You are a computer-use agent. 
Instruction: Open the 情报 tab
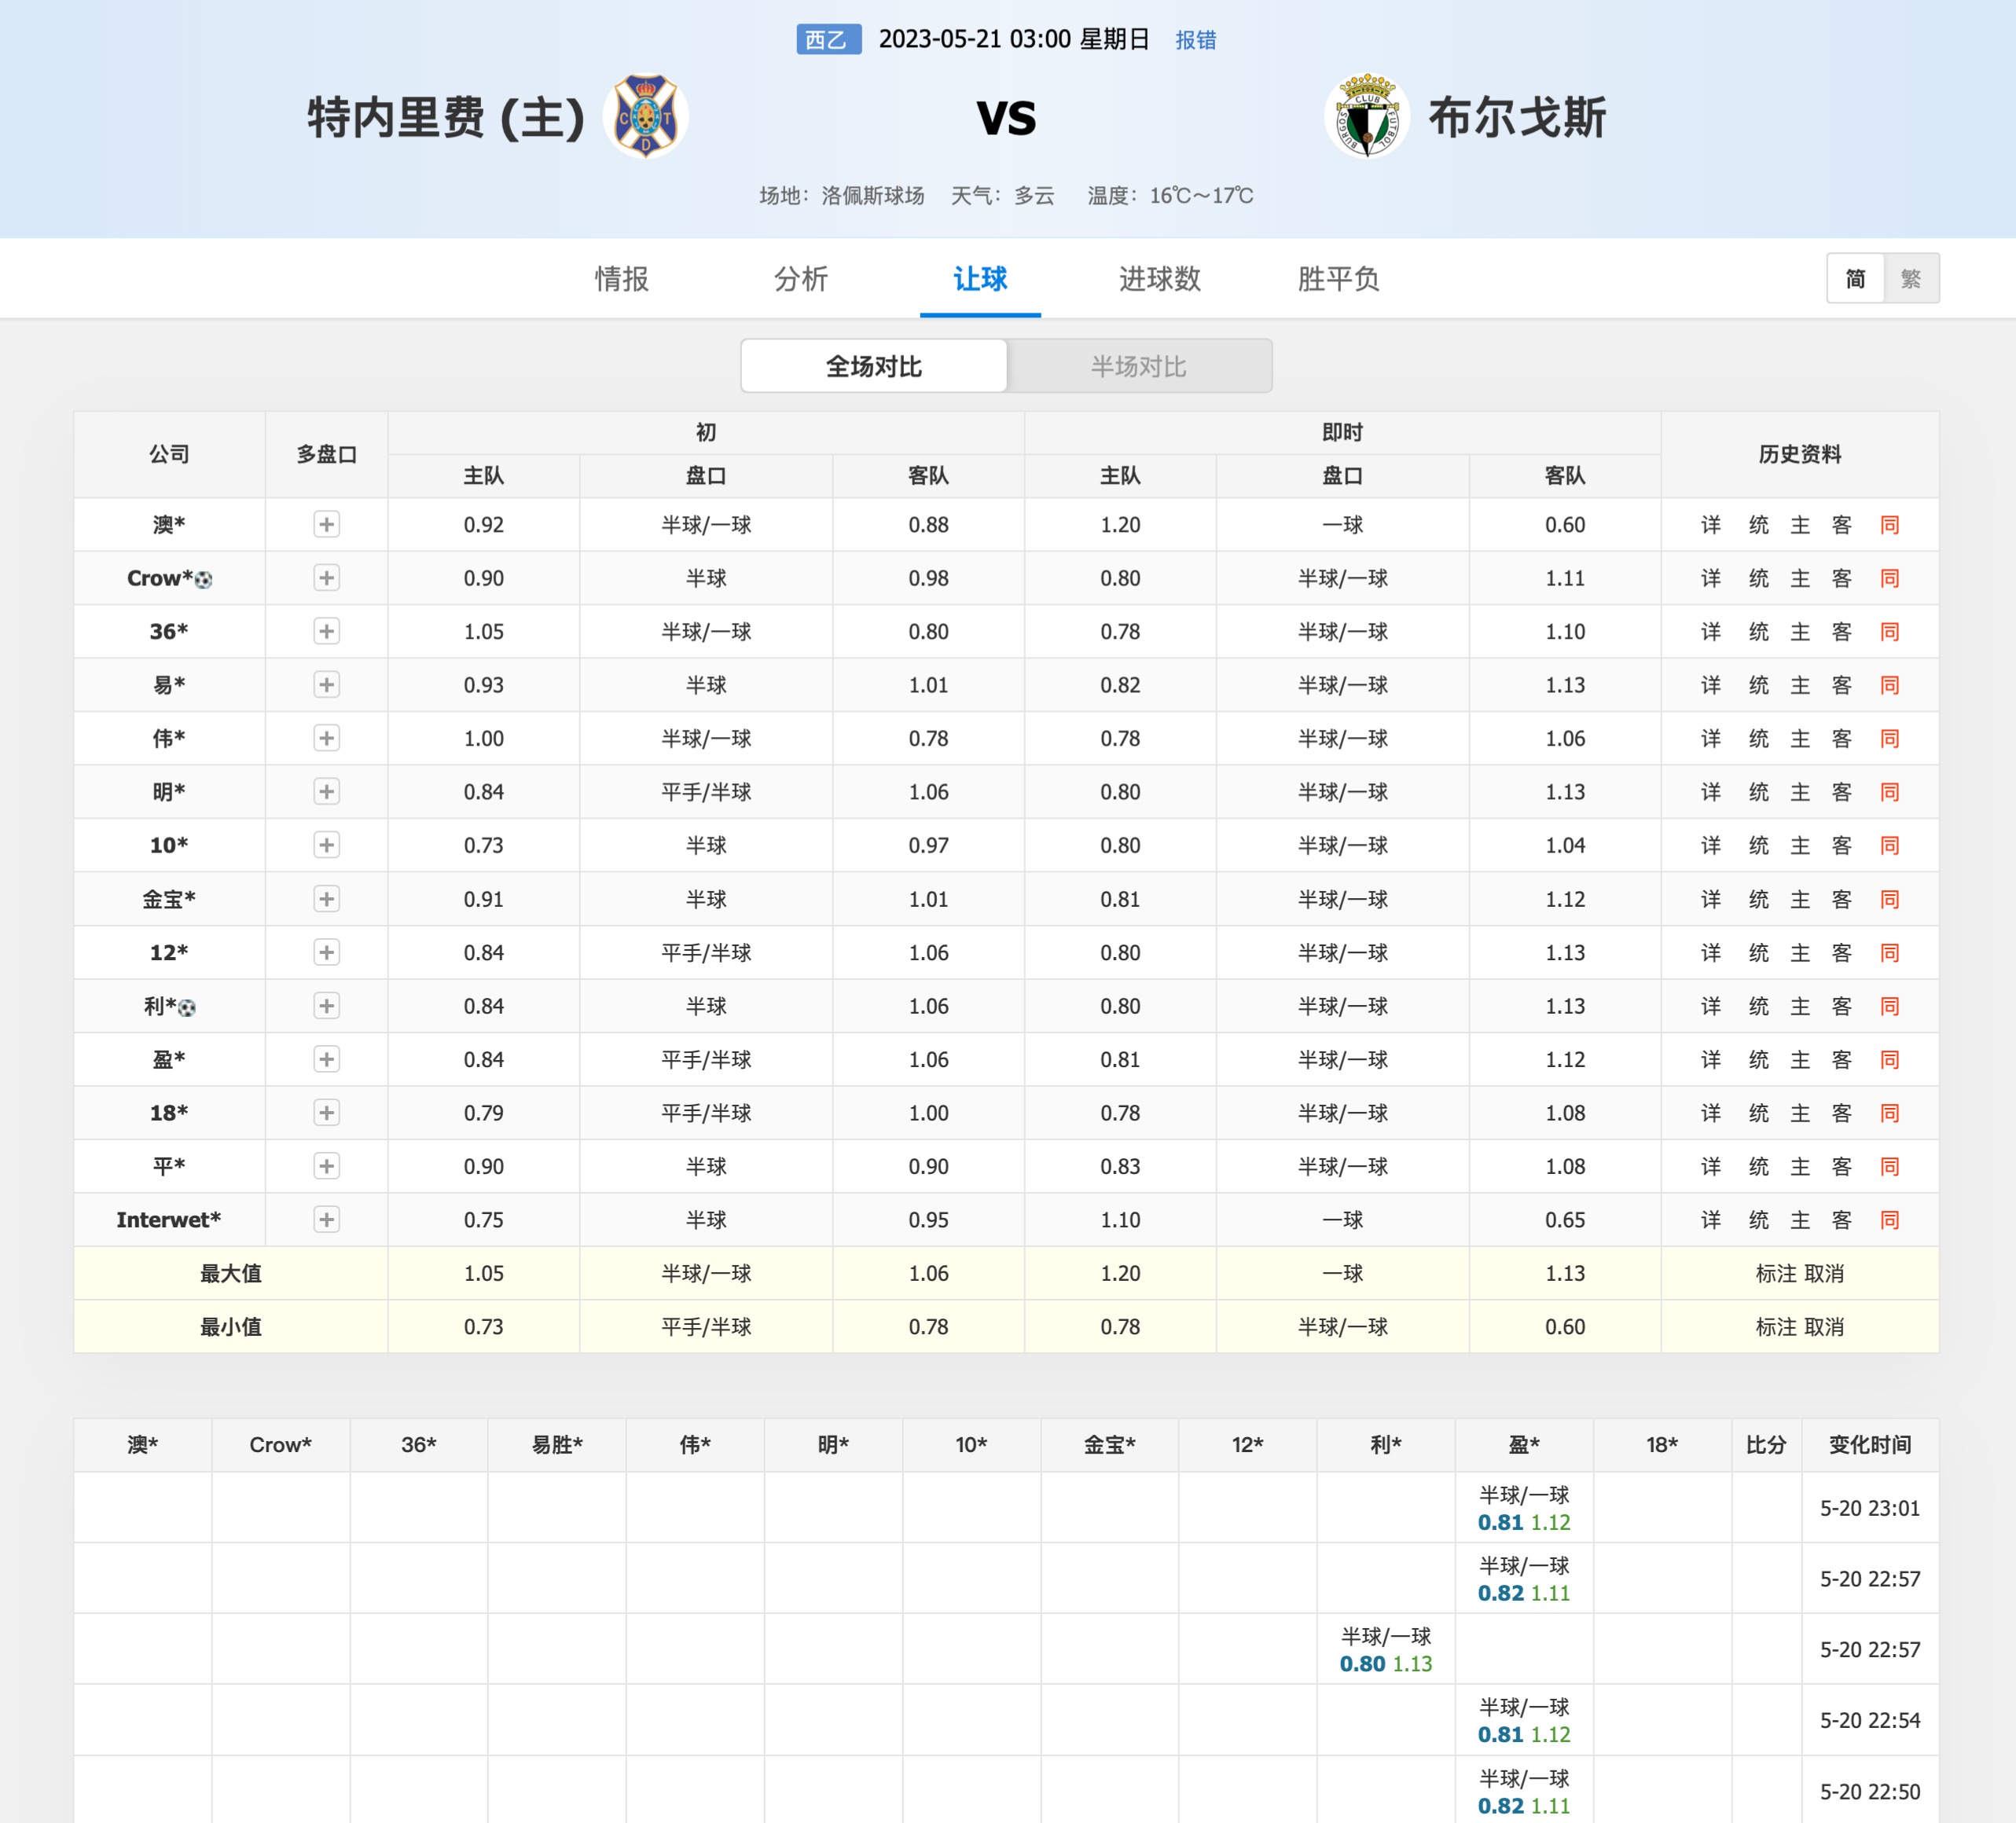pyautogui.click(x=621, y=278)
